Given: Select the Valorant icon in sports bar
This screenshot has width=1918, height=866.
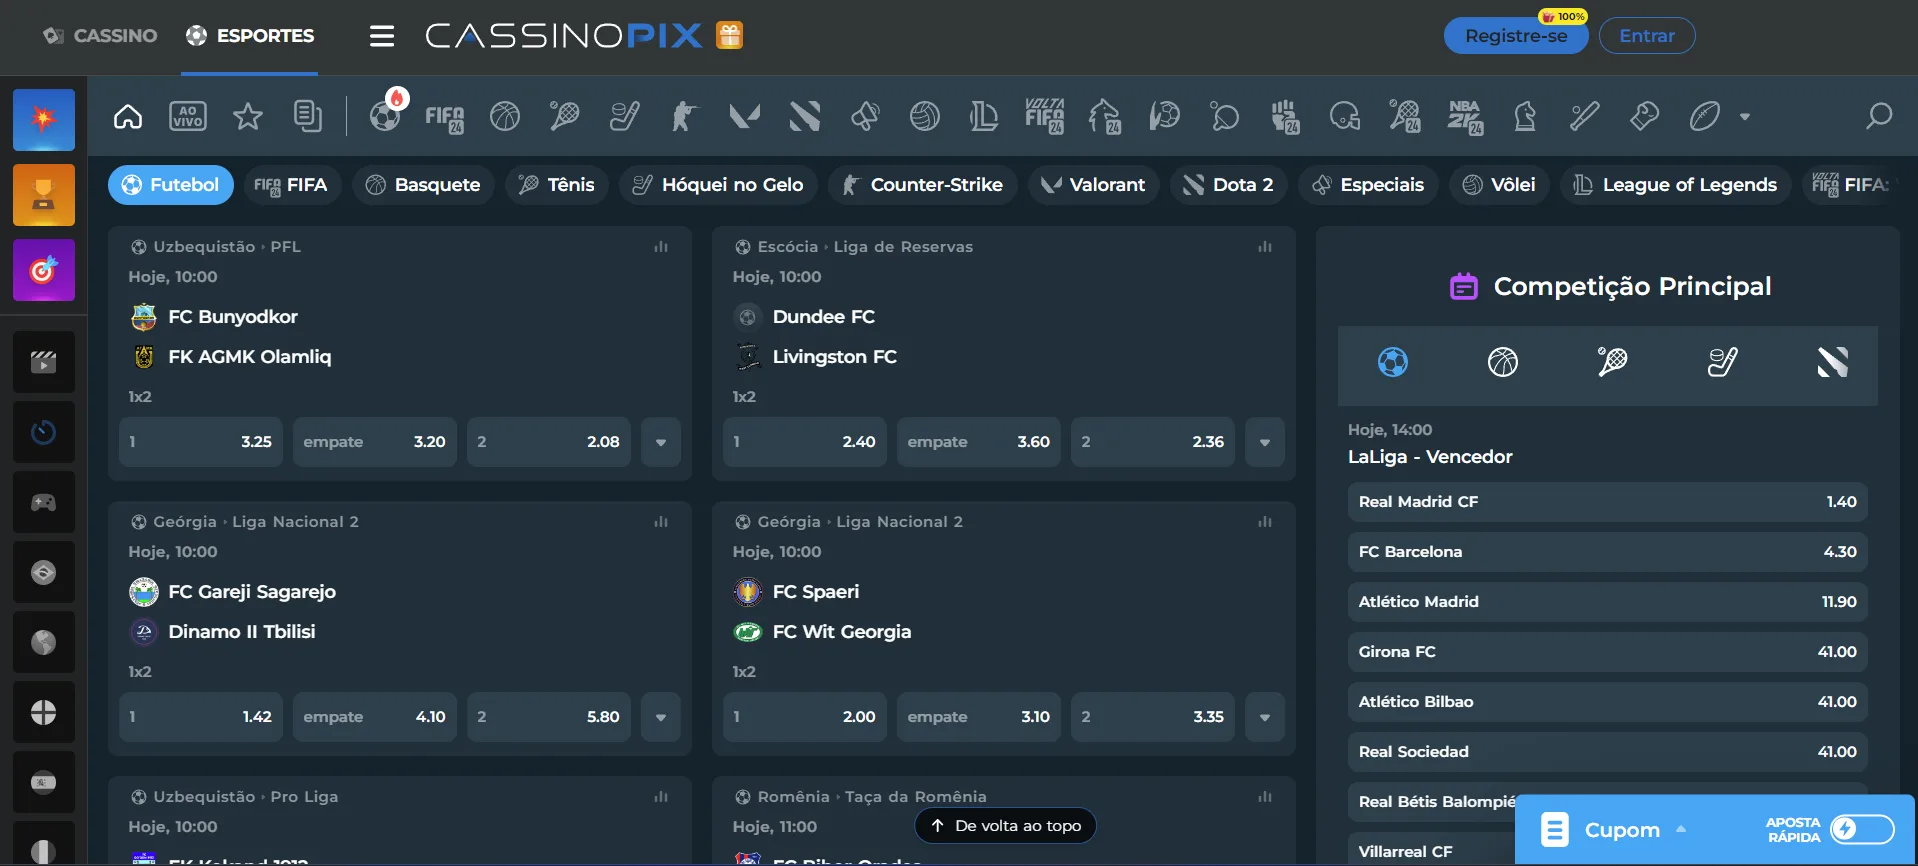Looking at the screenshot, I should coord(745,117).
